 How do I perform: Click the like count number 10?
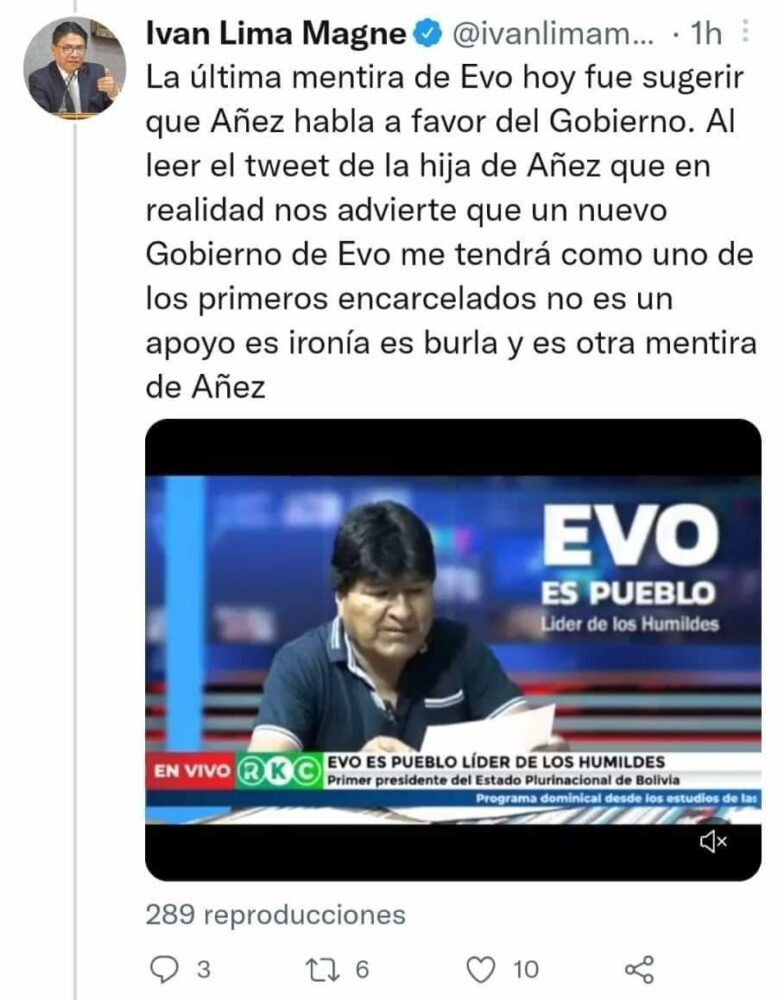[x=526, y=970]
